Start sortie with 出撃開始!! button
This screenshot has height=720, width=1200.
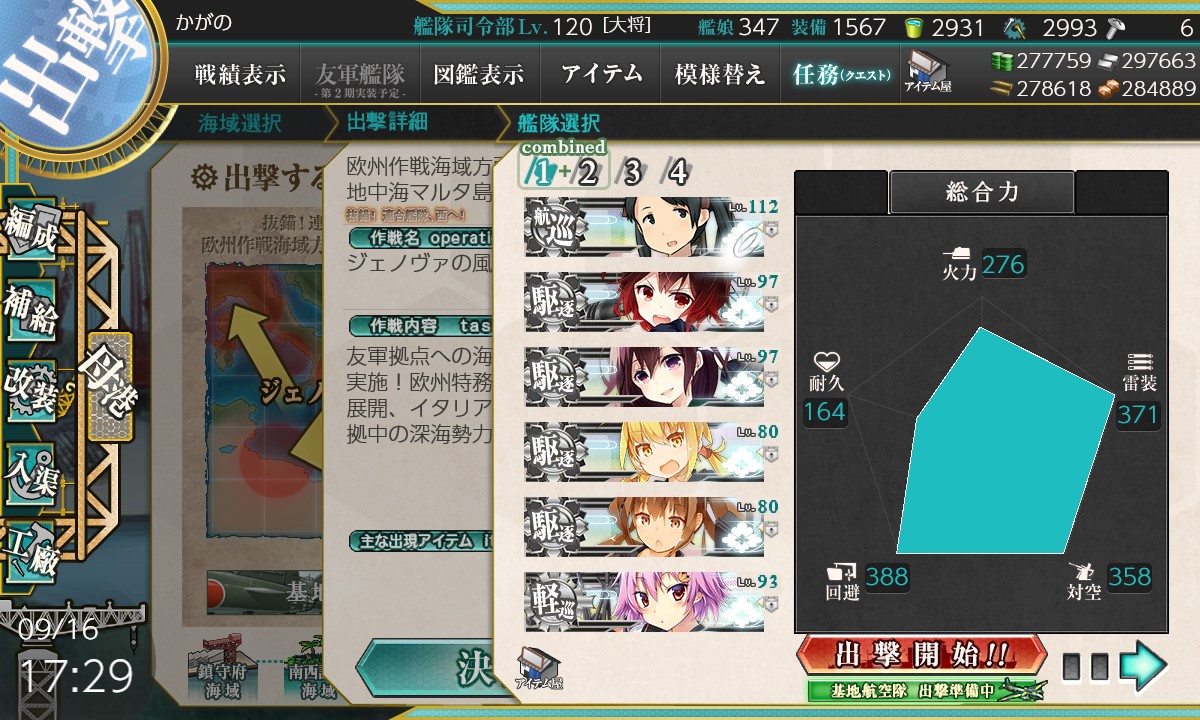point(921,655)
